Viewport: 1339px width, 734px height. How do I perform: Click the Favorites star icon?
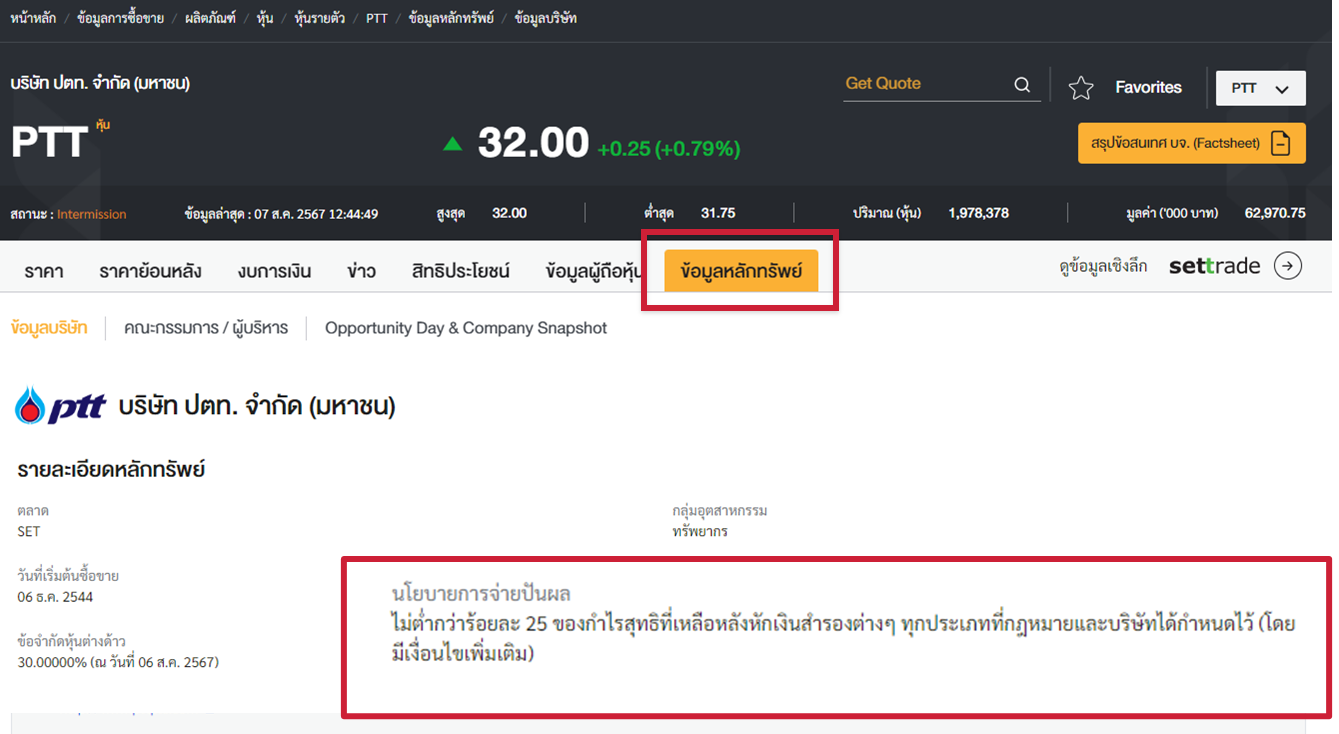point(1081,88)
